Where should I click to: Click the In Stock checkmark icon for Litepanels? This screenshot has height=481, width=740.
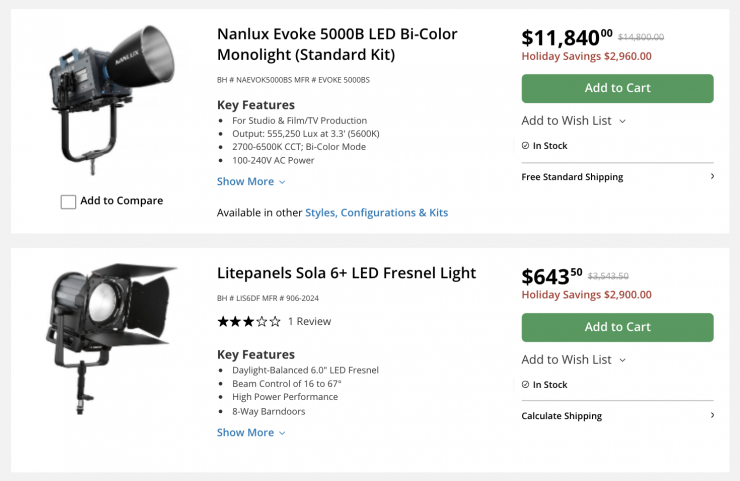tap(526, 384)
